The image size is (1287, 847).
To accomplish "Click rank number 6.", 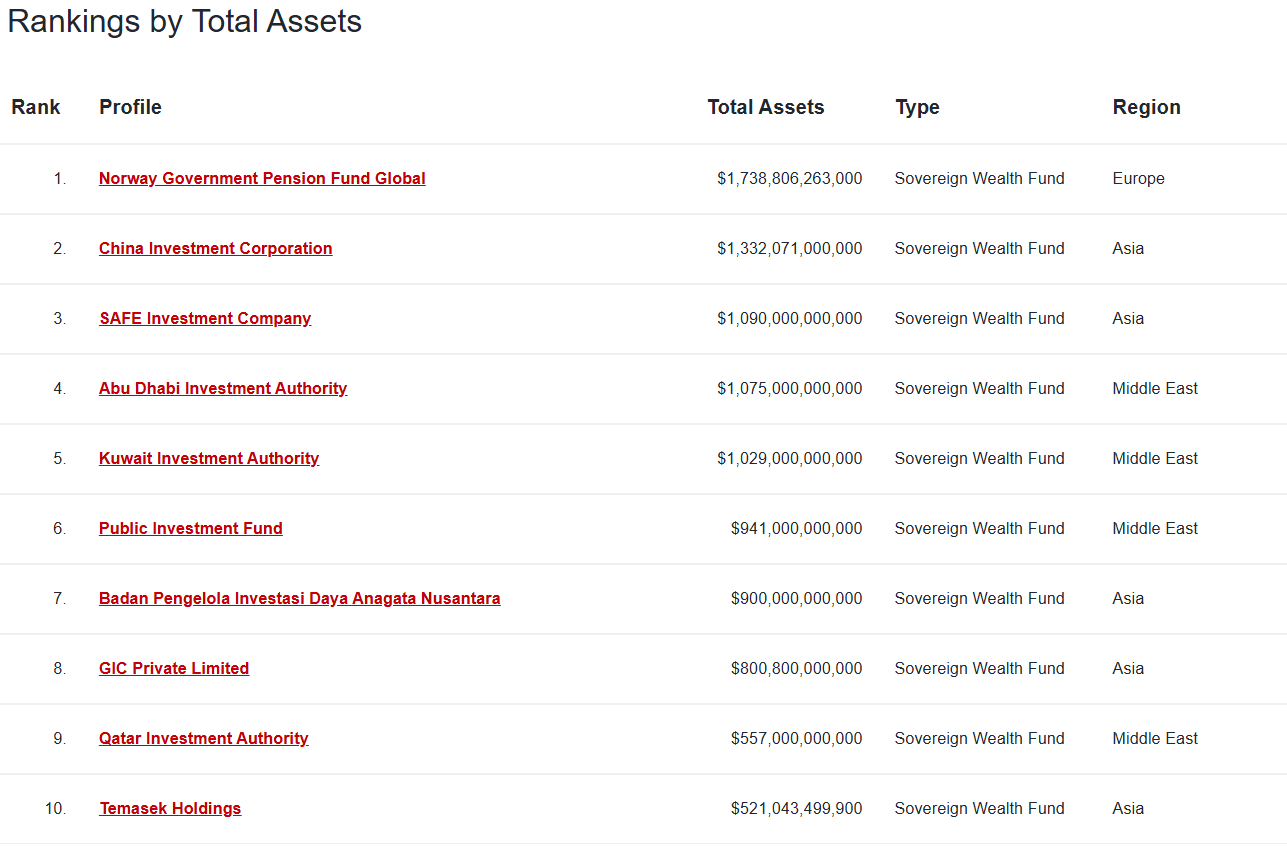I will [60, 528].
